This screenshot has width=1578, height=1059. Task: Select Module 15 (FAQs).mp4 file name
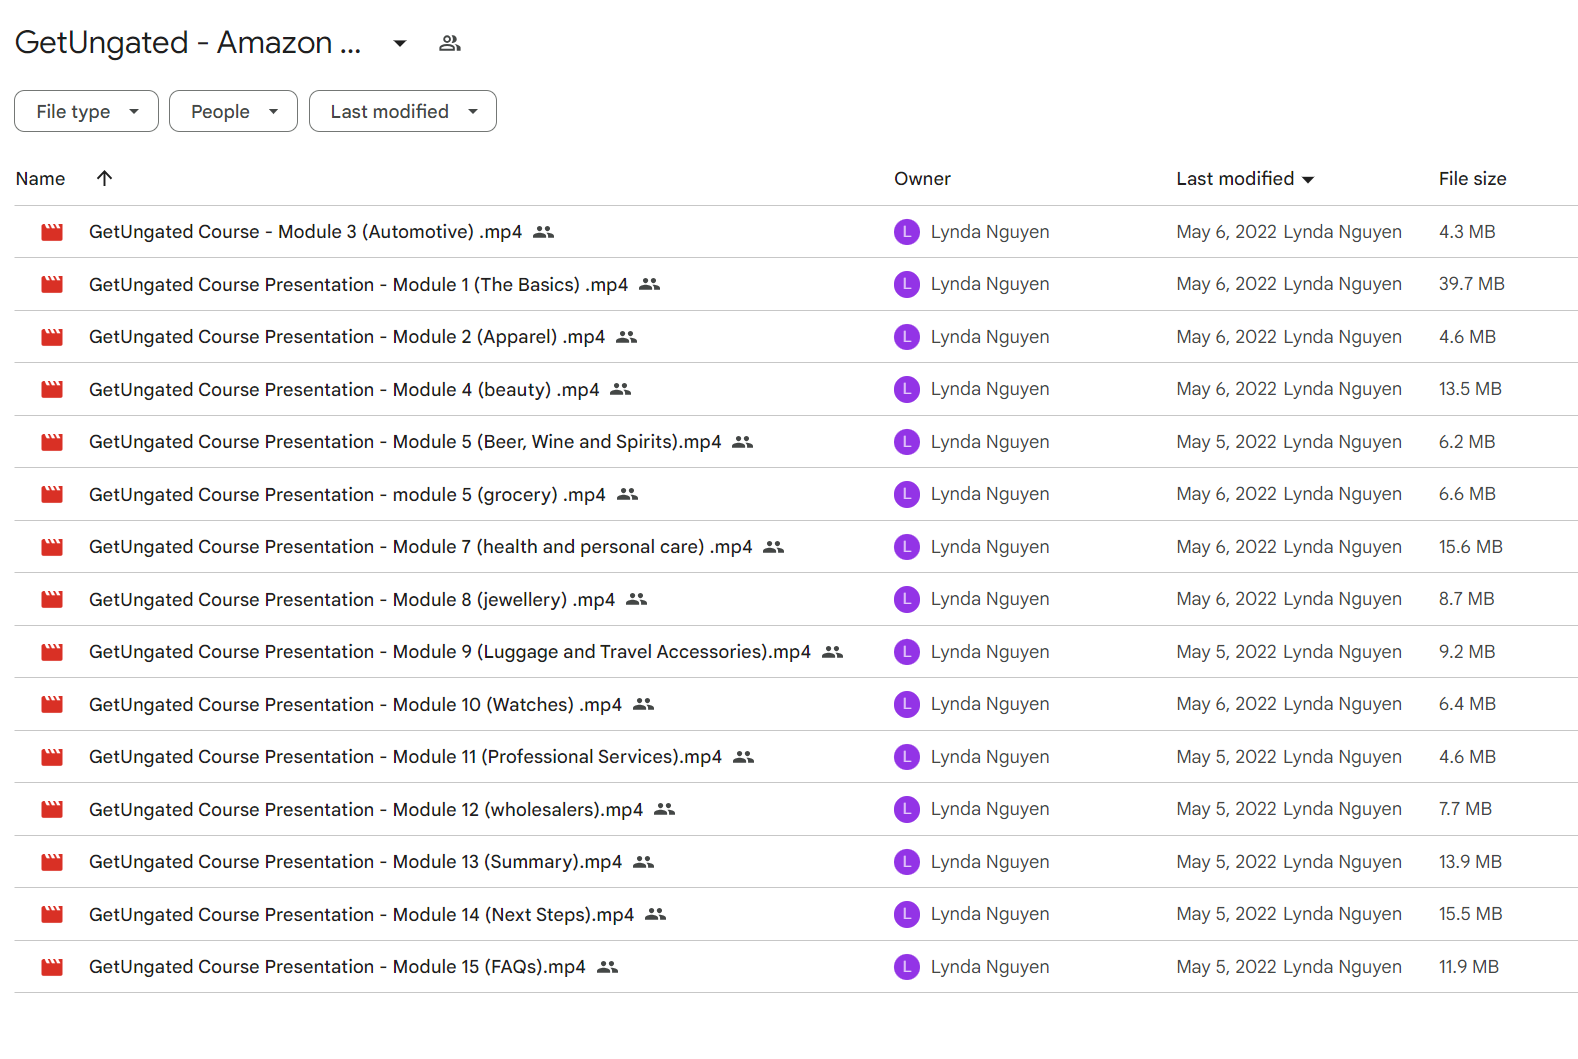point(337,967)
